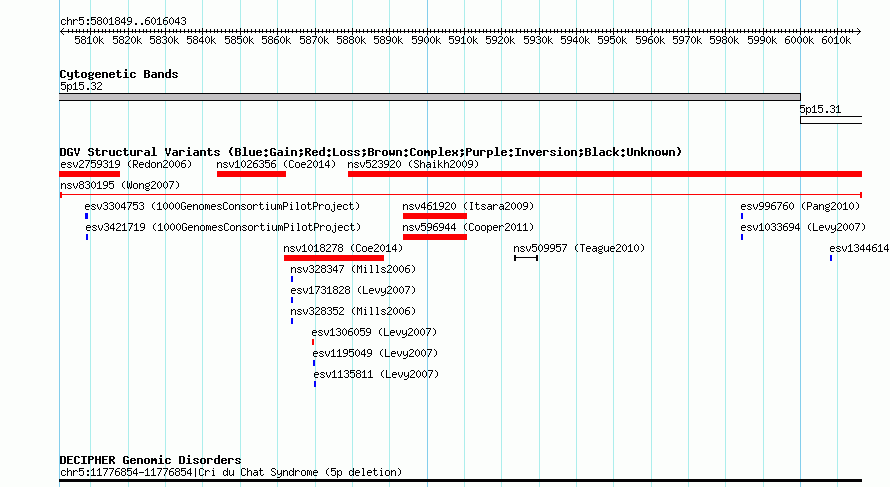Click the red bar under nsv461920
The height and width of the screenshot is (487, 890).
pyautogui.click(x=435, y=216)
